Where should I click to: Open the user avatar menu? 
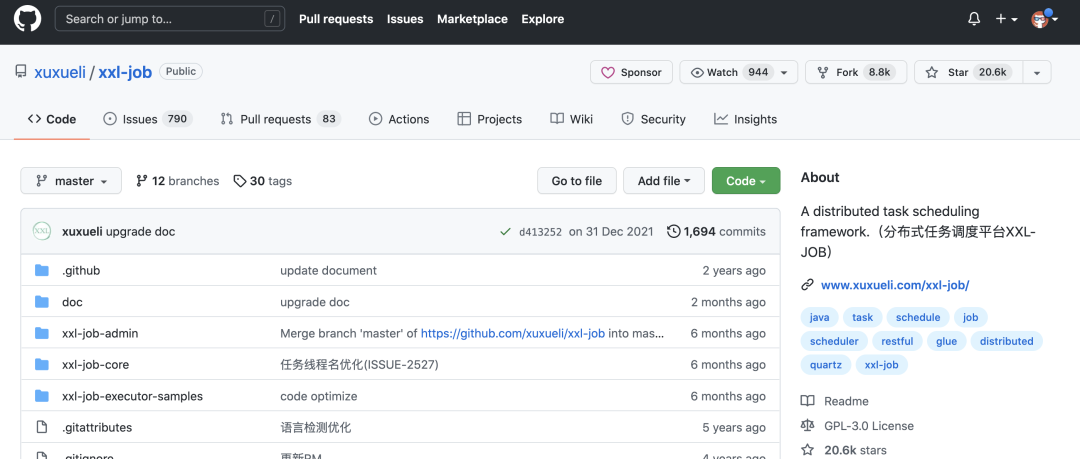click(1044, 19)
